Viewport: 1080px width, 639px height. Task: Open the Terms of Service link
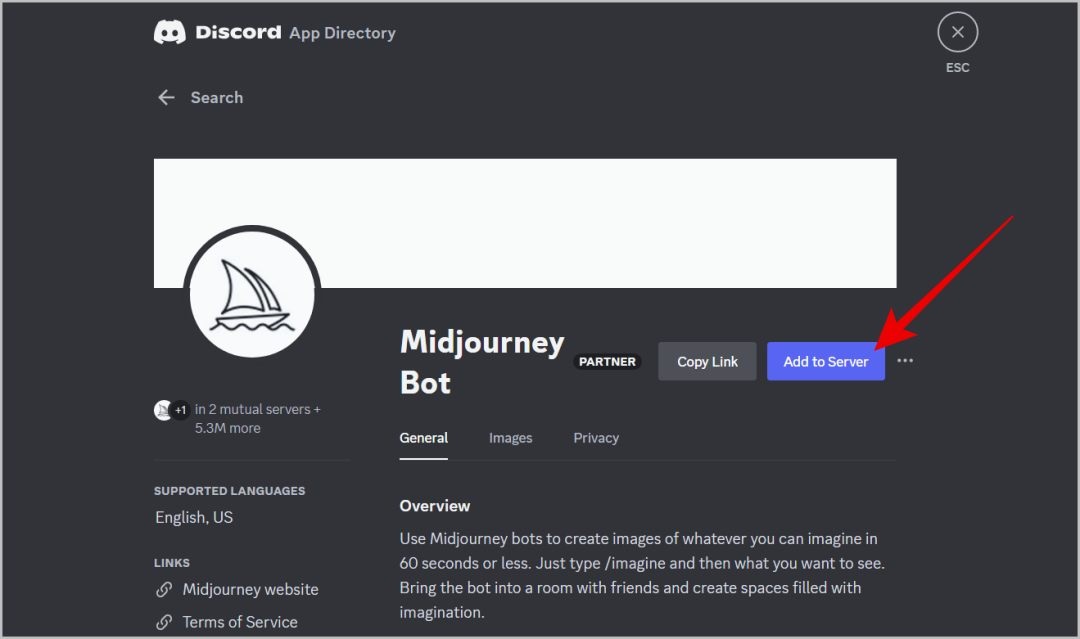pyautogui.click(x=239, y=621)
